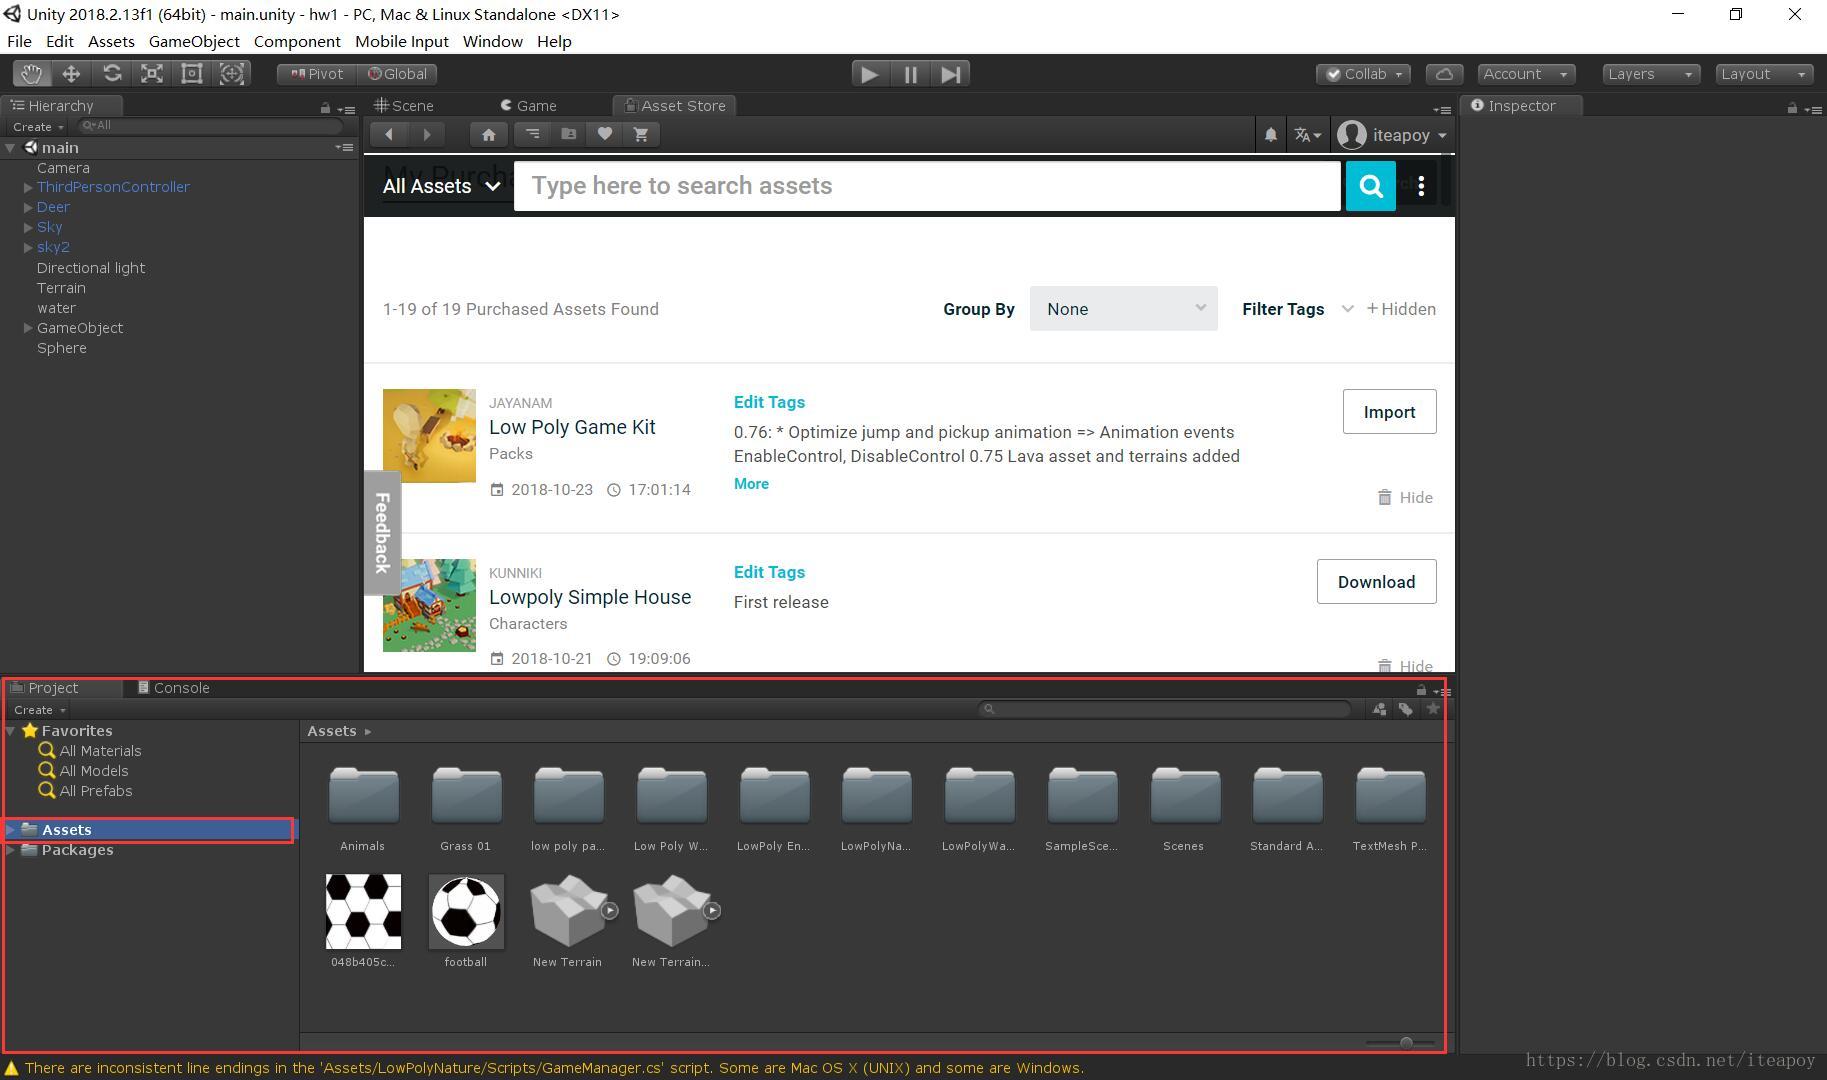Switch to the Game tab
Image resolution: width=1827 pixels, height=1080 pixels.
pyautogui.click(x=529, y=106)
